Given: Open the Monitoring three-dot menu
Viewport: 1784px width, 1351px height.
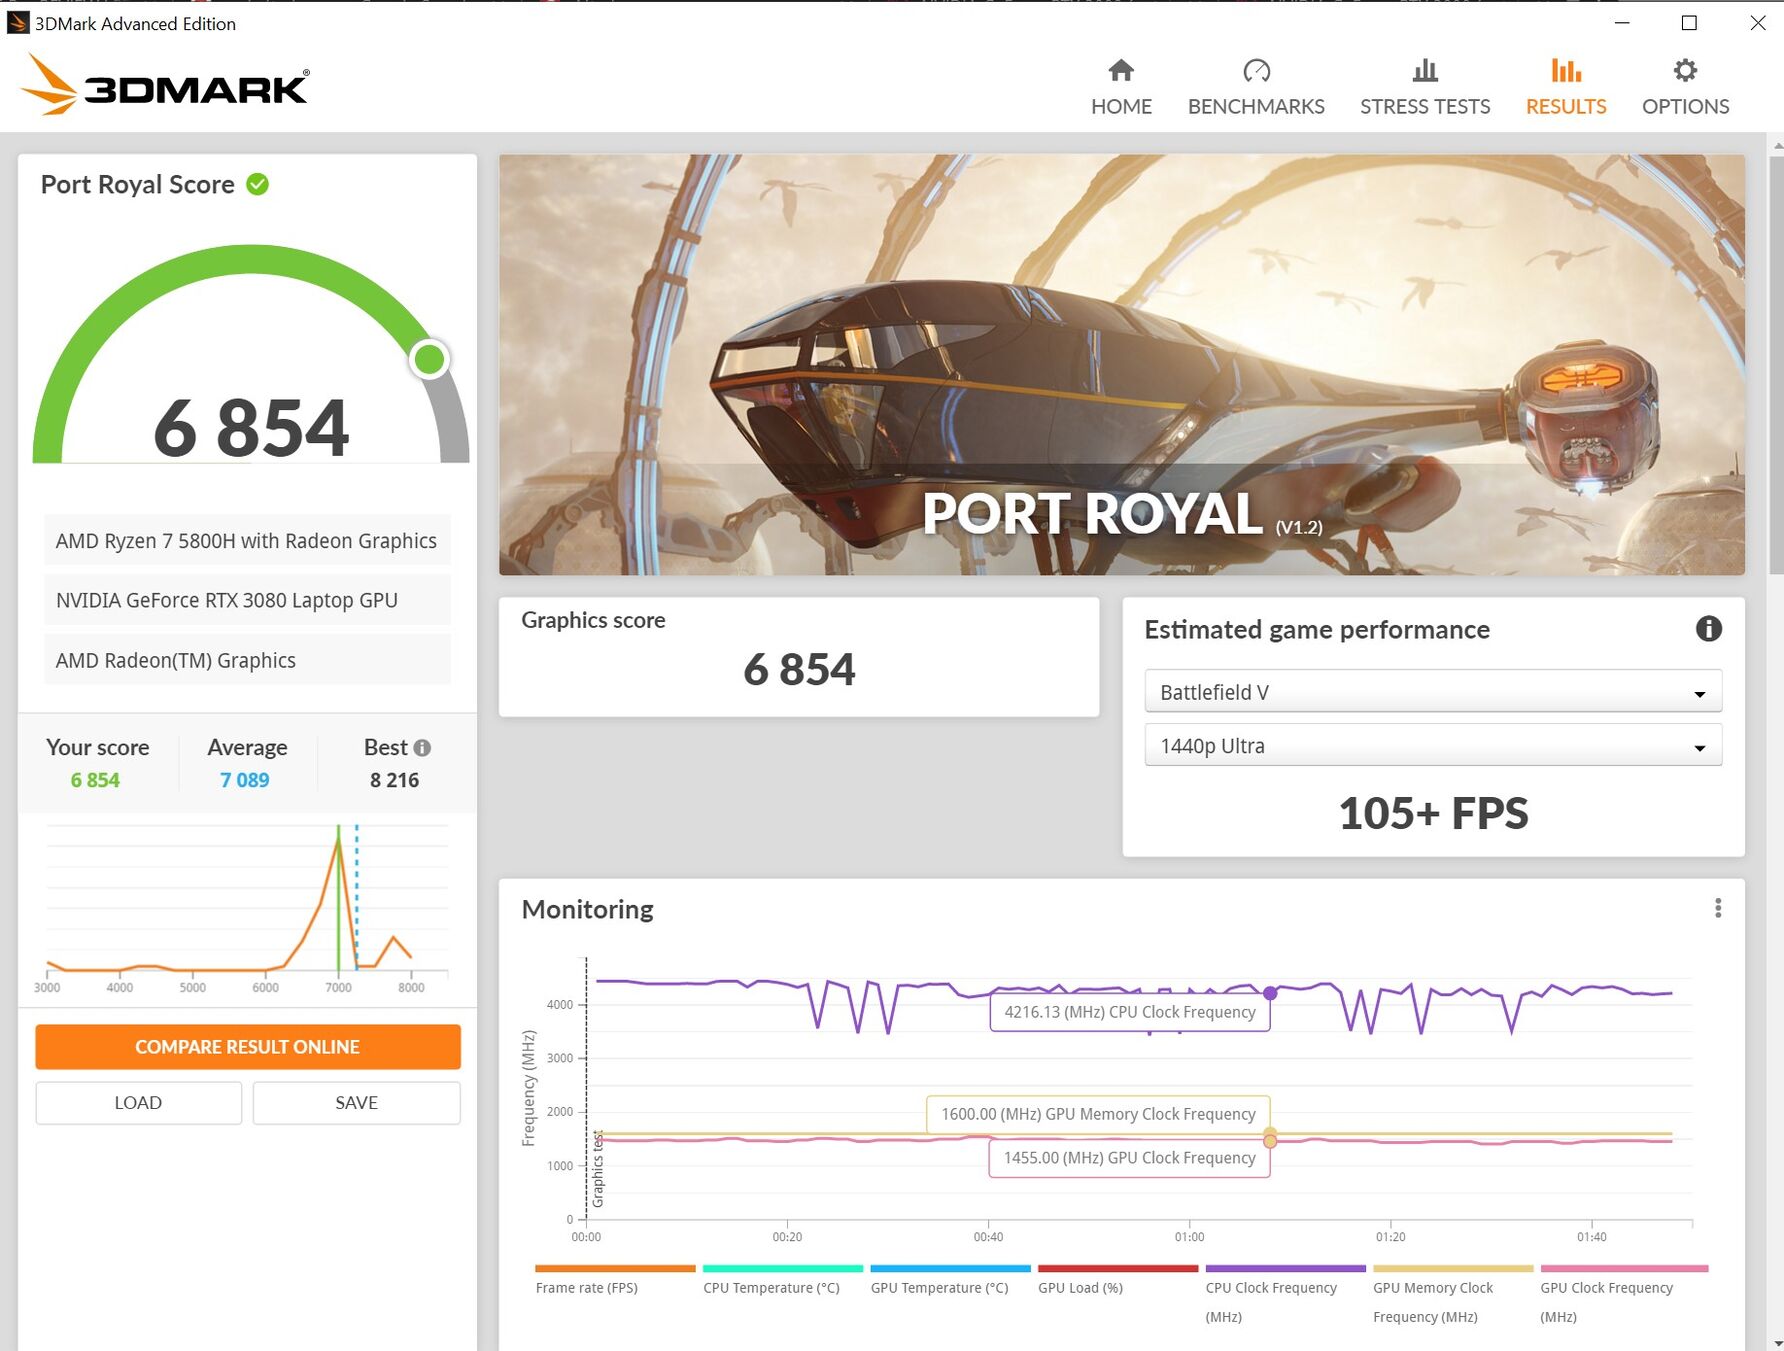Looking at the screenshot, I should [x=1718, y=908].
